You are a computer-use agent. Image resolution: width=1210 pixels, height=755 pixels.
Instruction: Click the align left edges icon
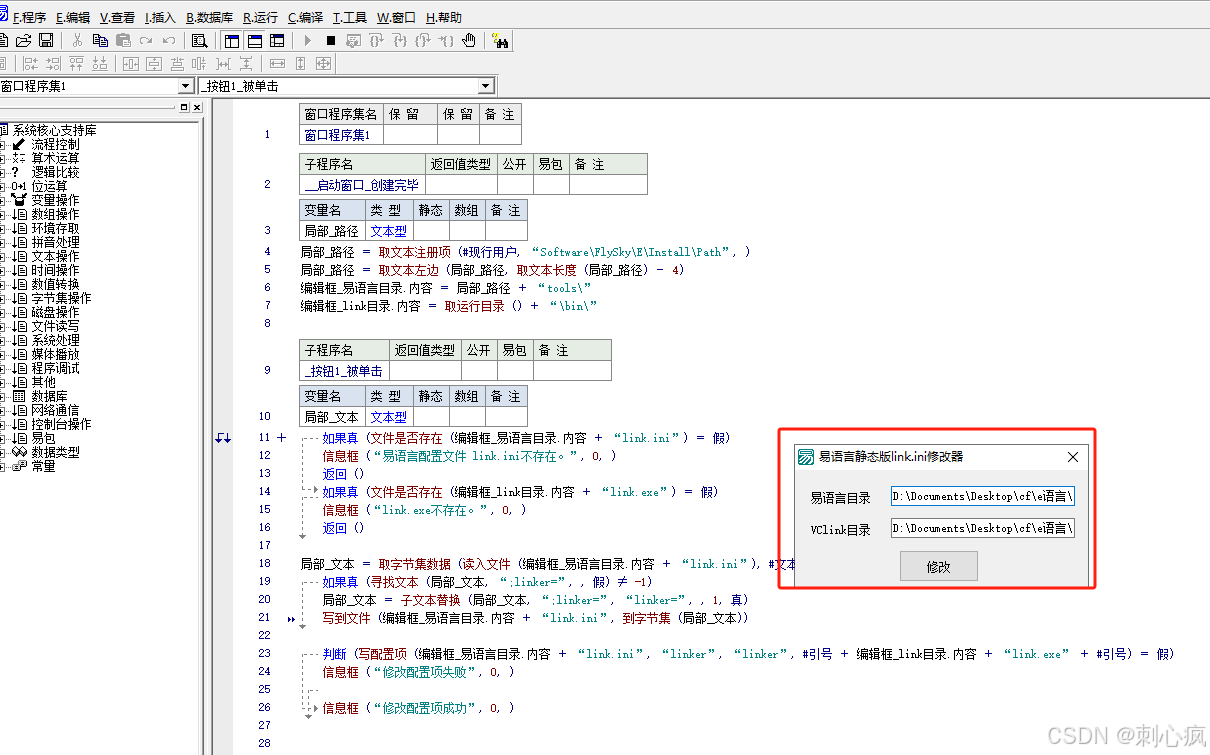click(30, 63)
